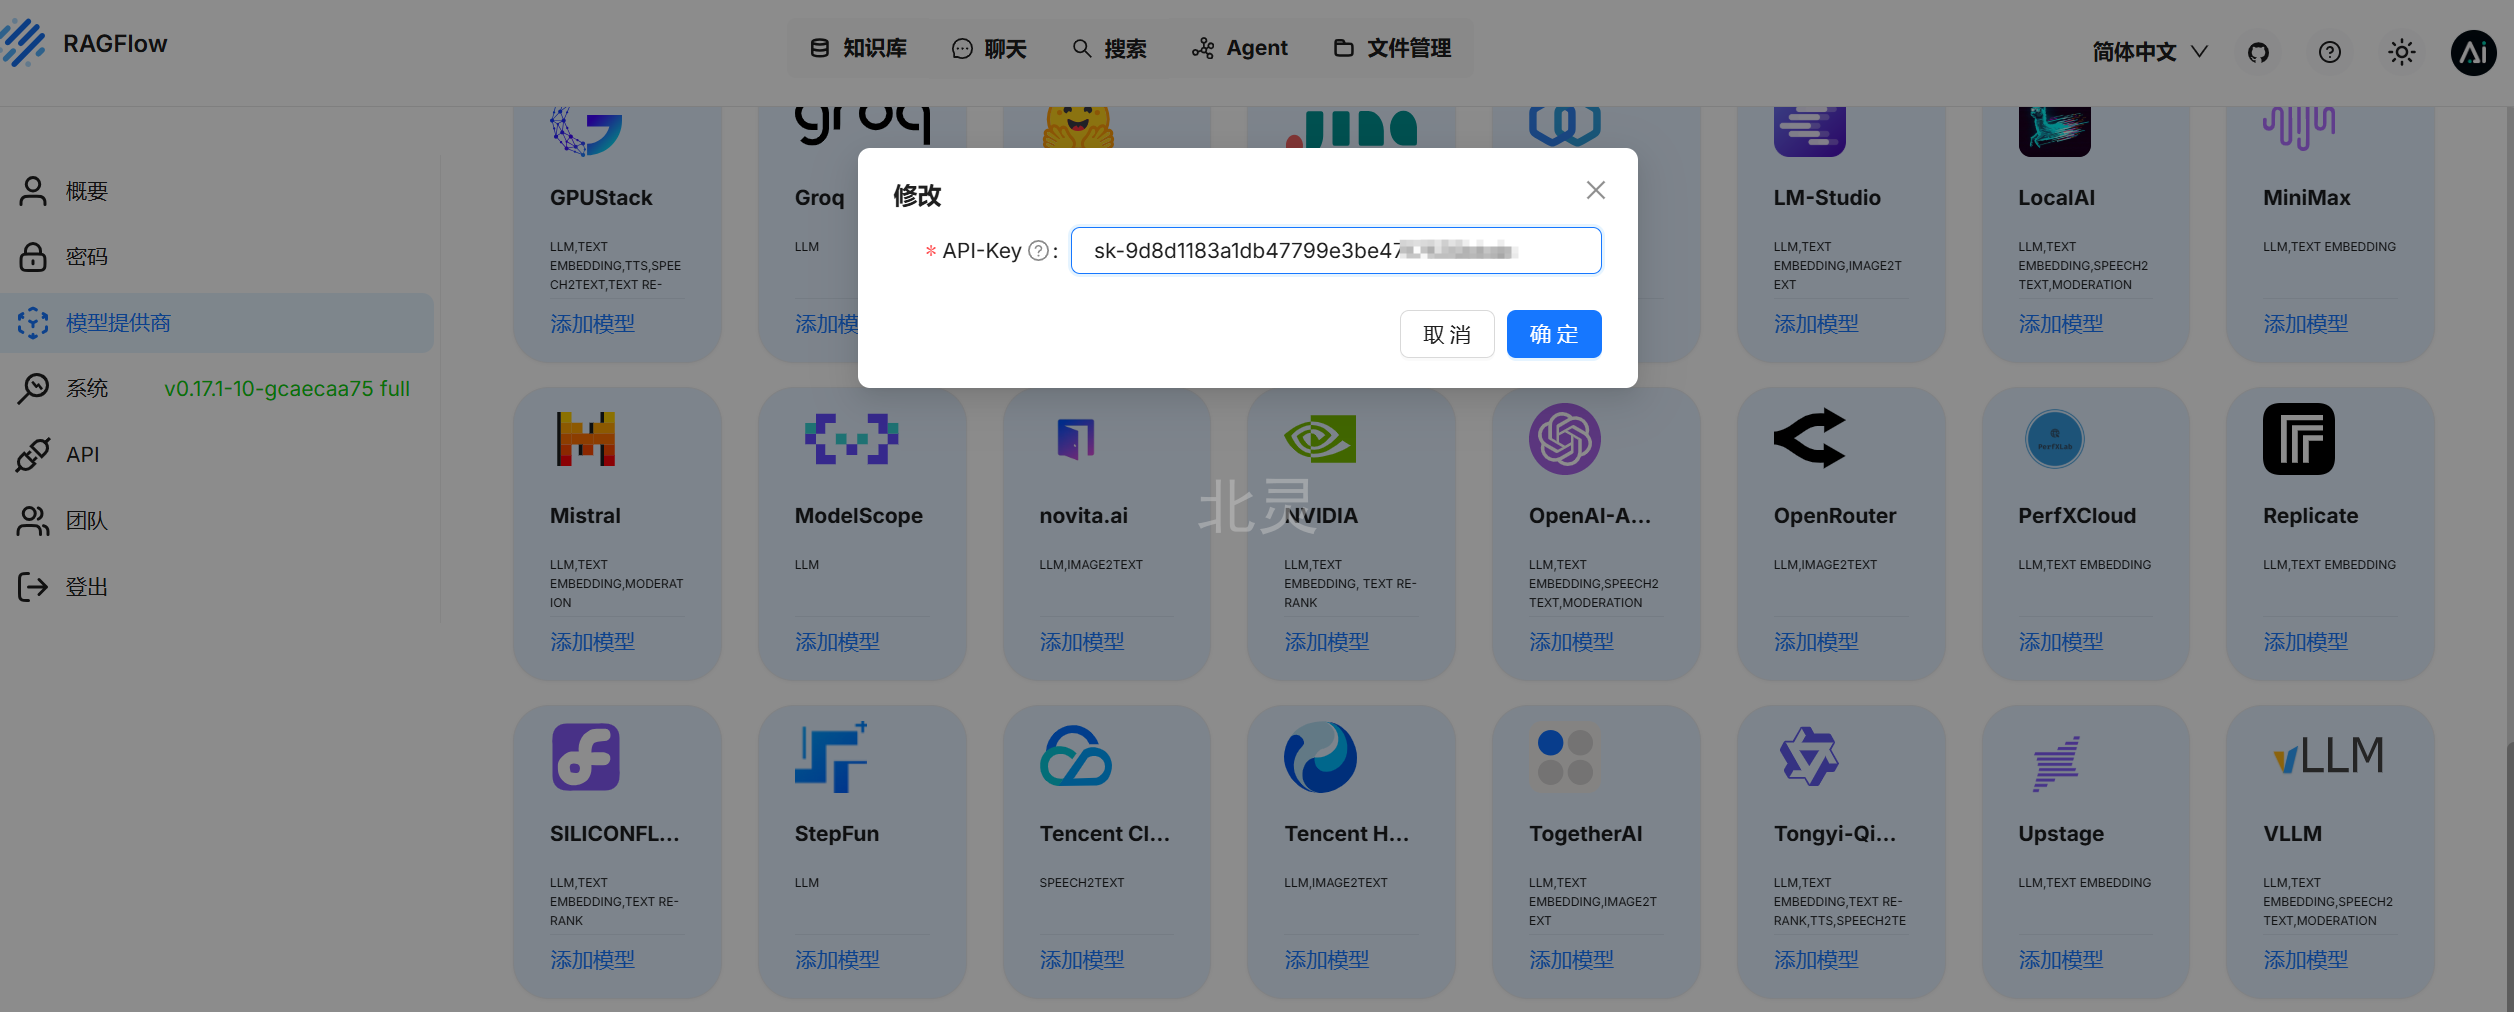
Task: Click the Tongyi-Qianwen logo icon
Action: (1810, 757)
